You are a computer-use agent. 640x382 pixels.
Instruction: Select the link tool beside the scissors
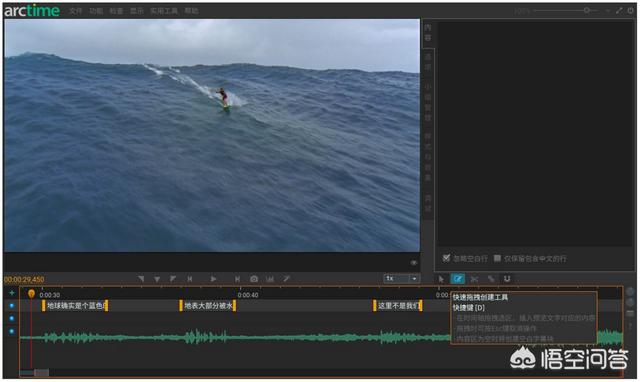[x=491, y=279]
